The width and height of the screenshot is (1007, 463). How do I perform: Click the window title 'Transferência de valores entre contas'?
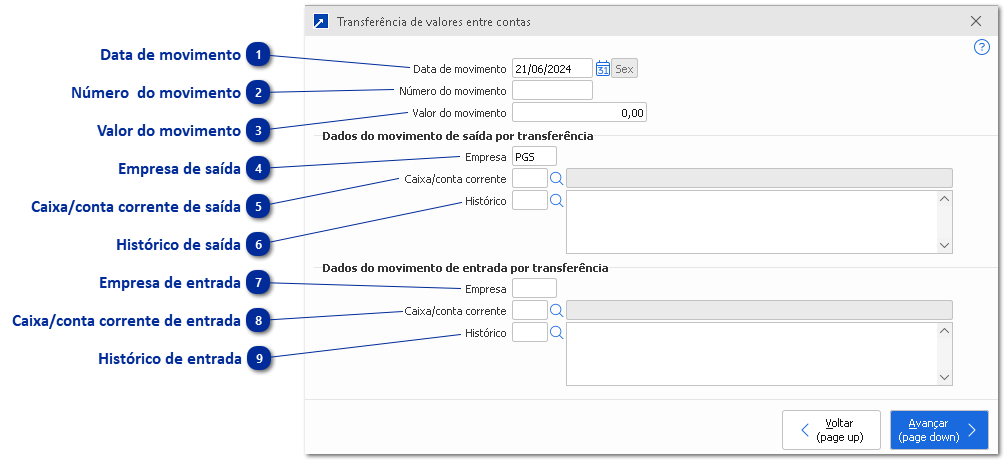click(434, 22)
